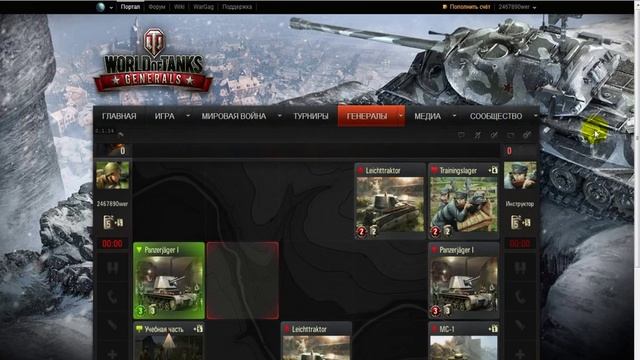The width and height of the screenshot is (640, 360).
Task: Expand the arrow next to СООБЩЕСТВО
Action: coord(535,116)
